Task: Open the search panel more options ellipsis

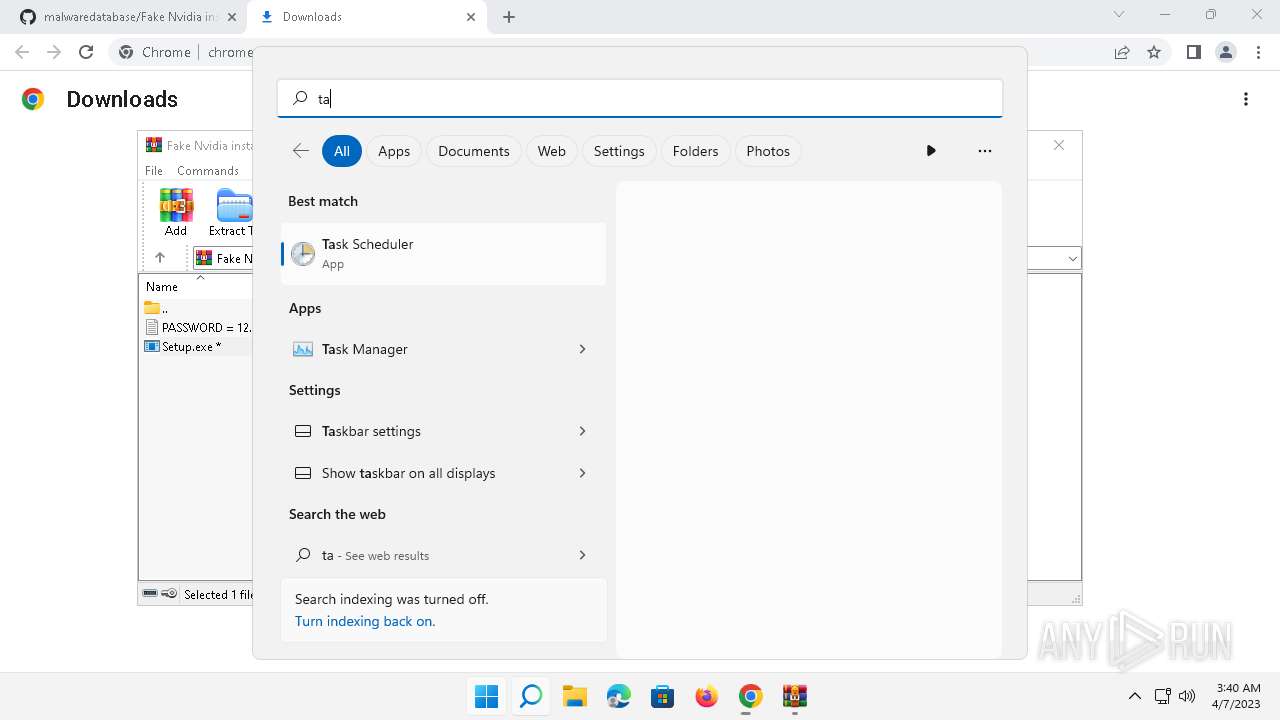Action: 985,151
